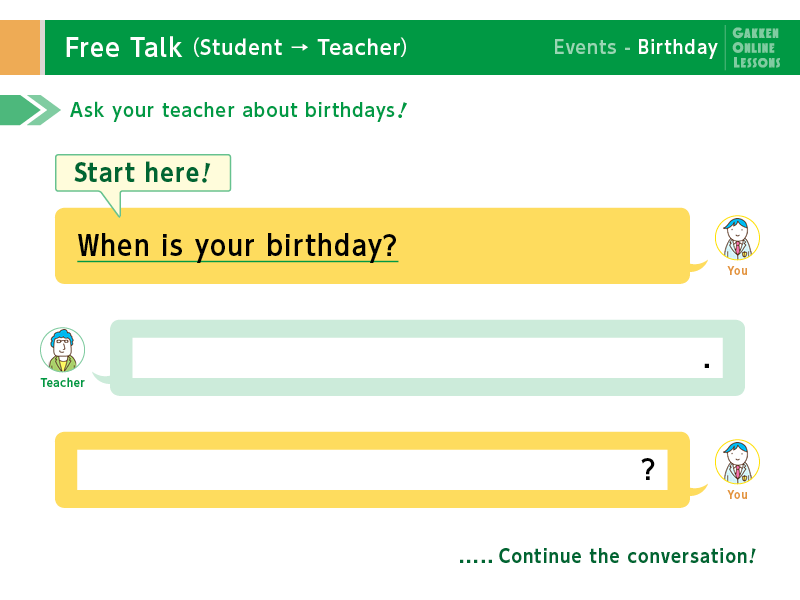Click the green double-chevron arrow icon

click(x=30, y=110)
